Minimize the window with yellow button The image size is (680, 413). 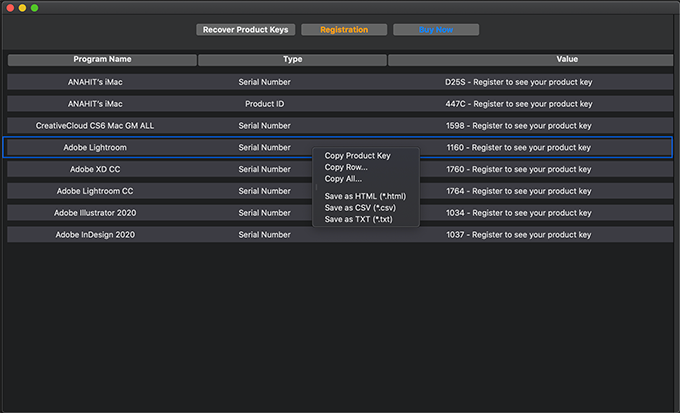(x=22, y=8)
